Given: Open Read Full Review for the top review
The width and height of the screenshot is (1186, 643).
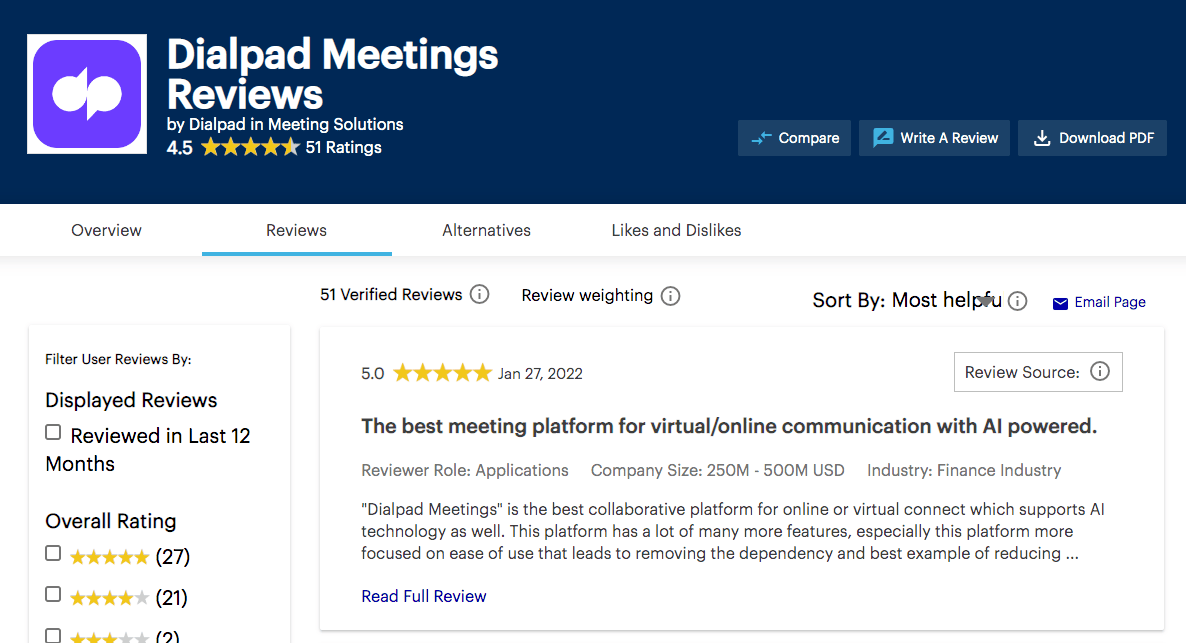Looking at the screenshot, I should click(423, 596).
